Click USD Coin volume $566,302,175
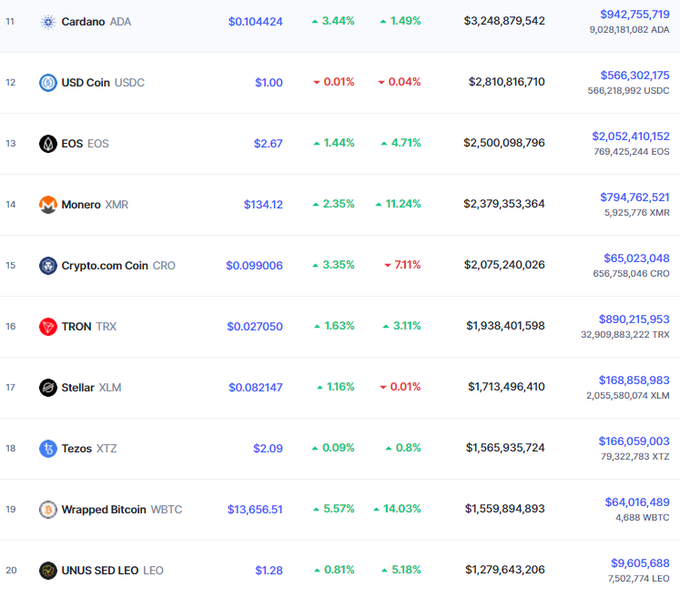Viewport: 680px width, 598px height. (635, 75)
